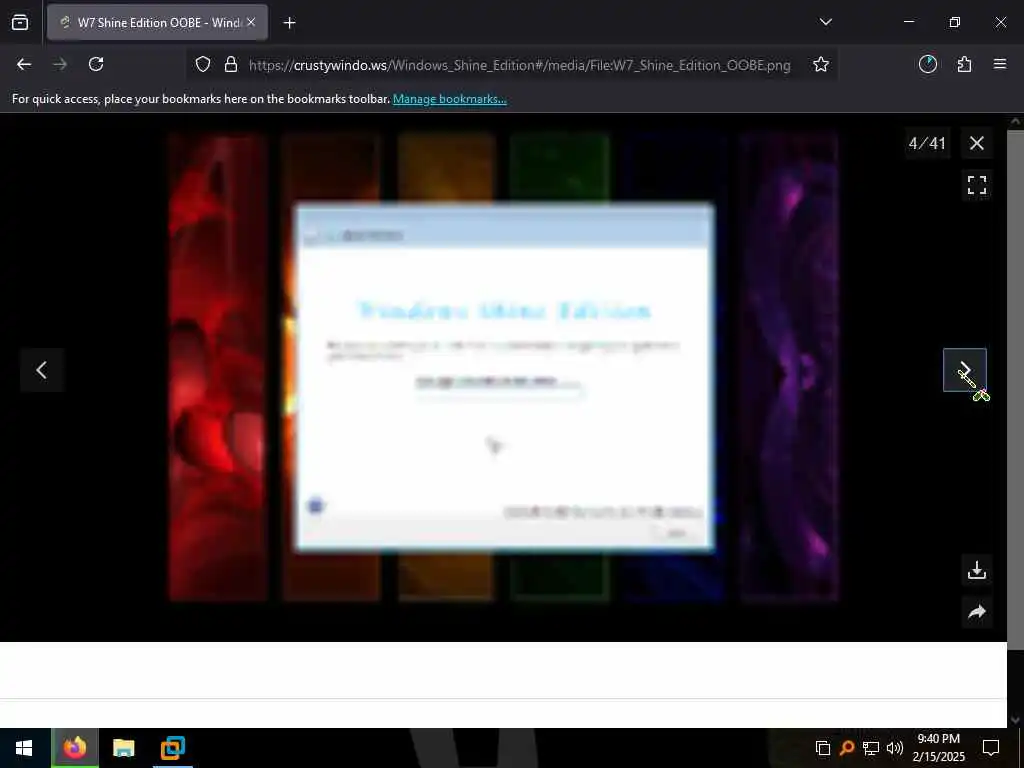Open File Explorer from the taskbar
1024x768 pixels.
coord(123,748)
